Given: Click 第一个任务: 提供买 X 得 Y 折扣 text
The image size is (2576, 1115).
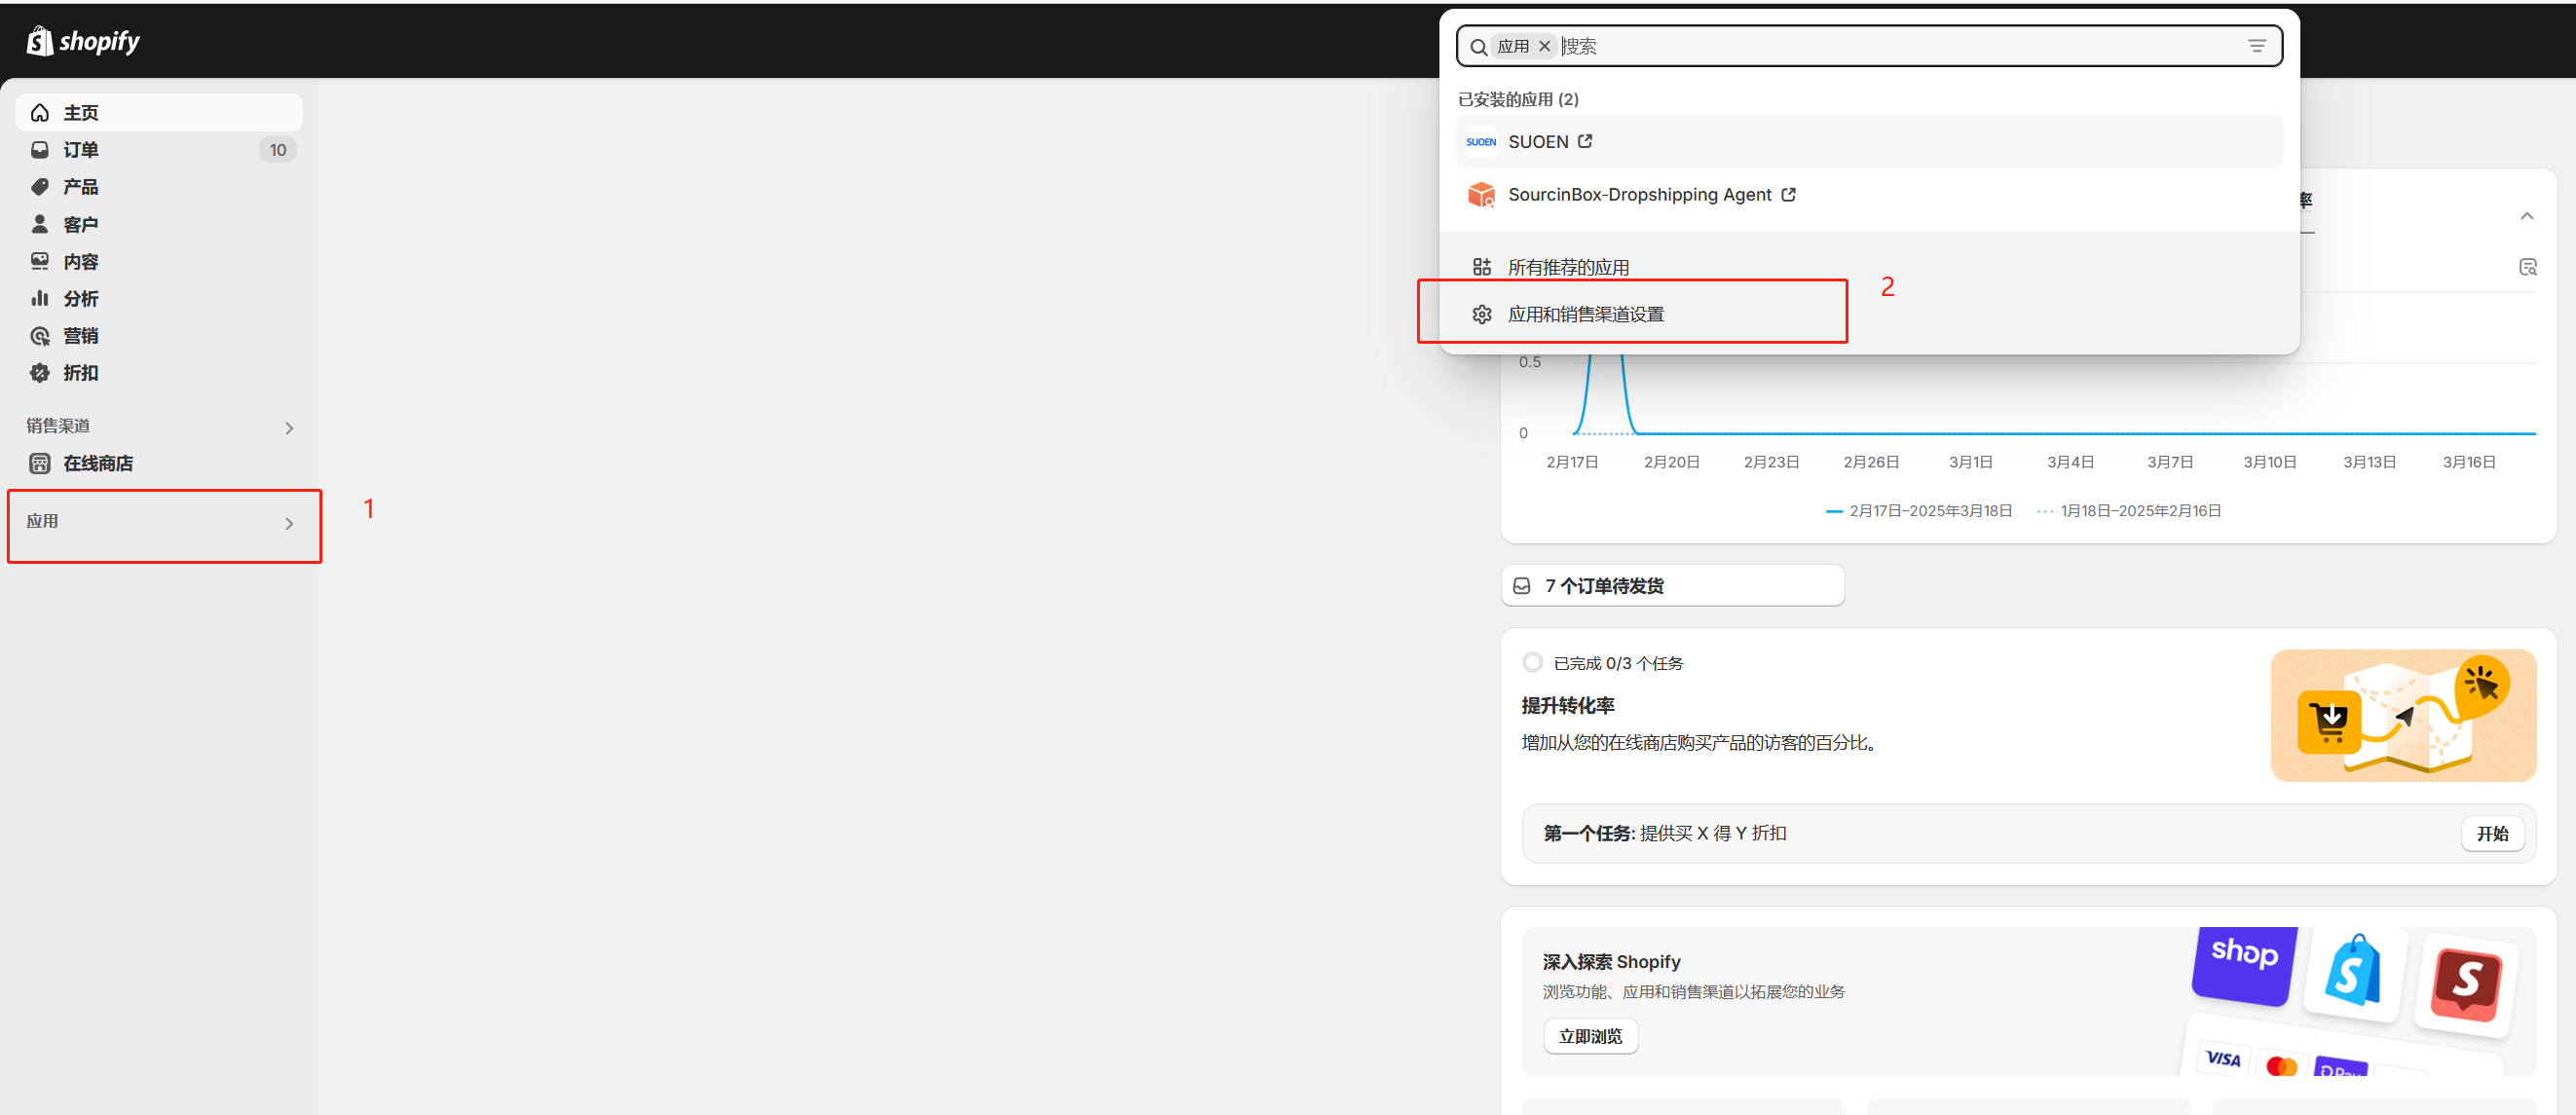Looking at the screenshot, I should click(1664, 834).
